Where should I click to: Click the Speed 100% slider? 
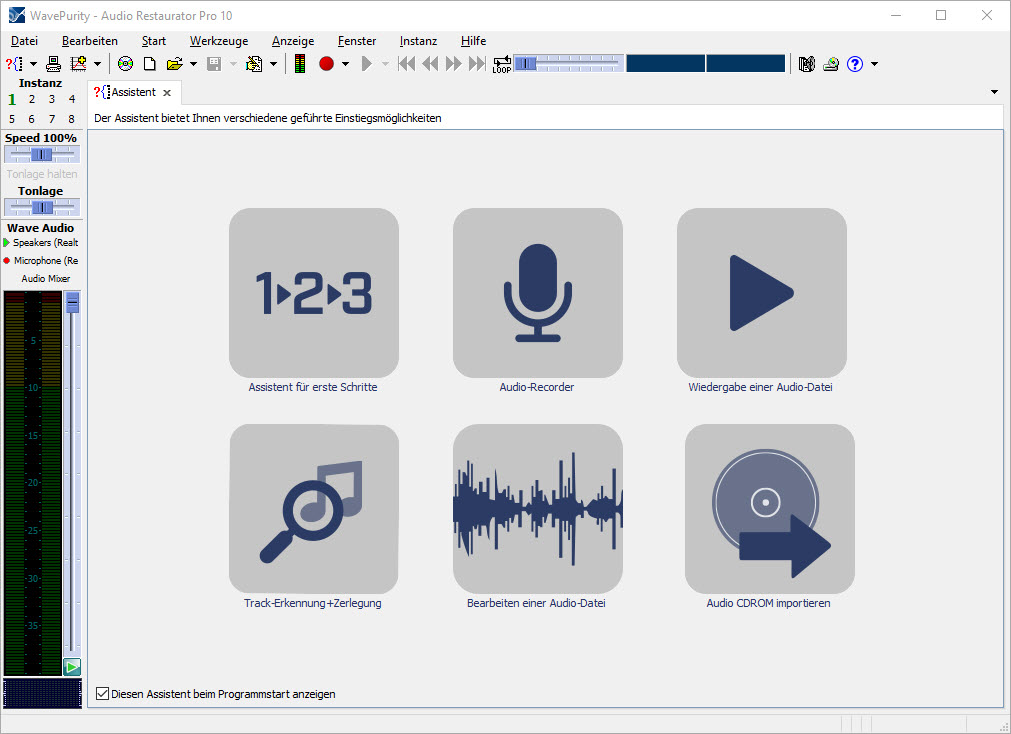pos(42,154)
